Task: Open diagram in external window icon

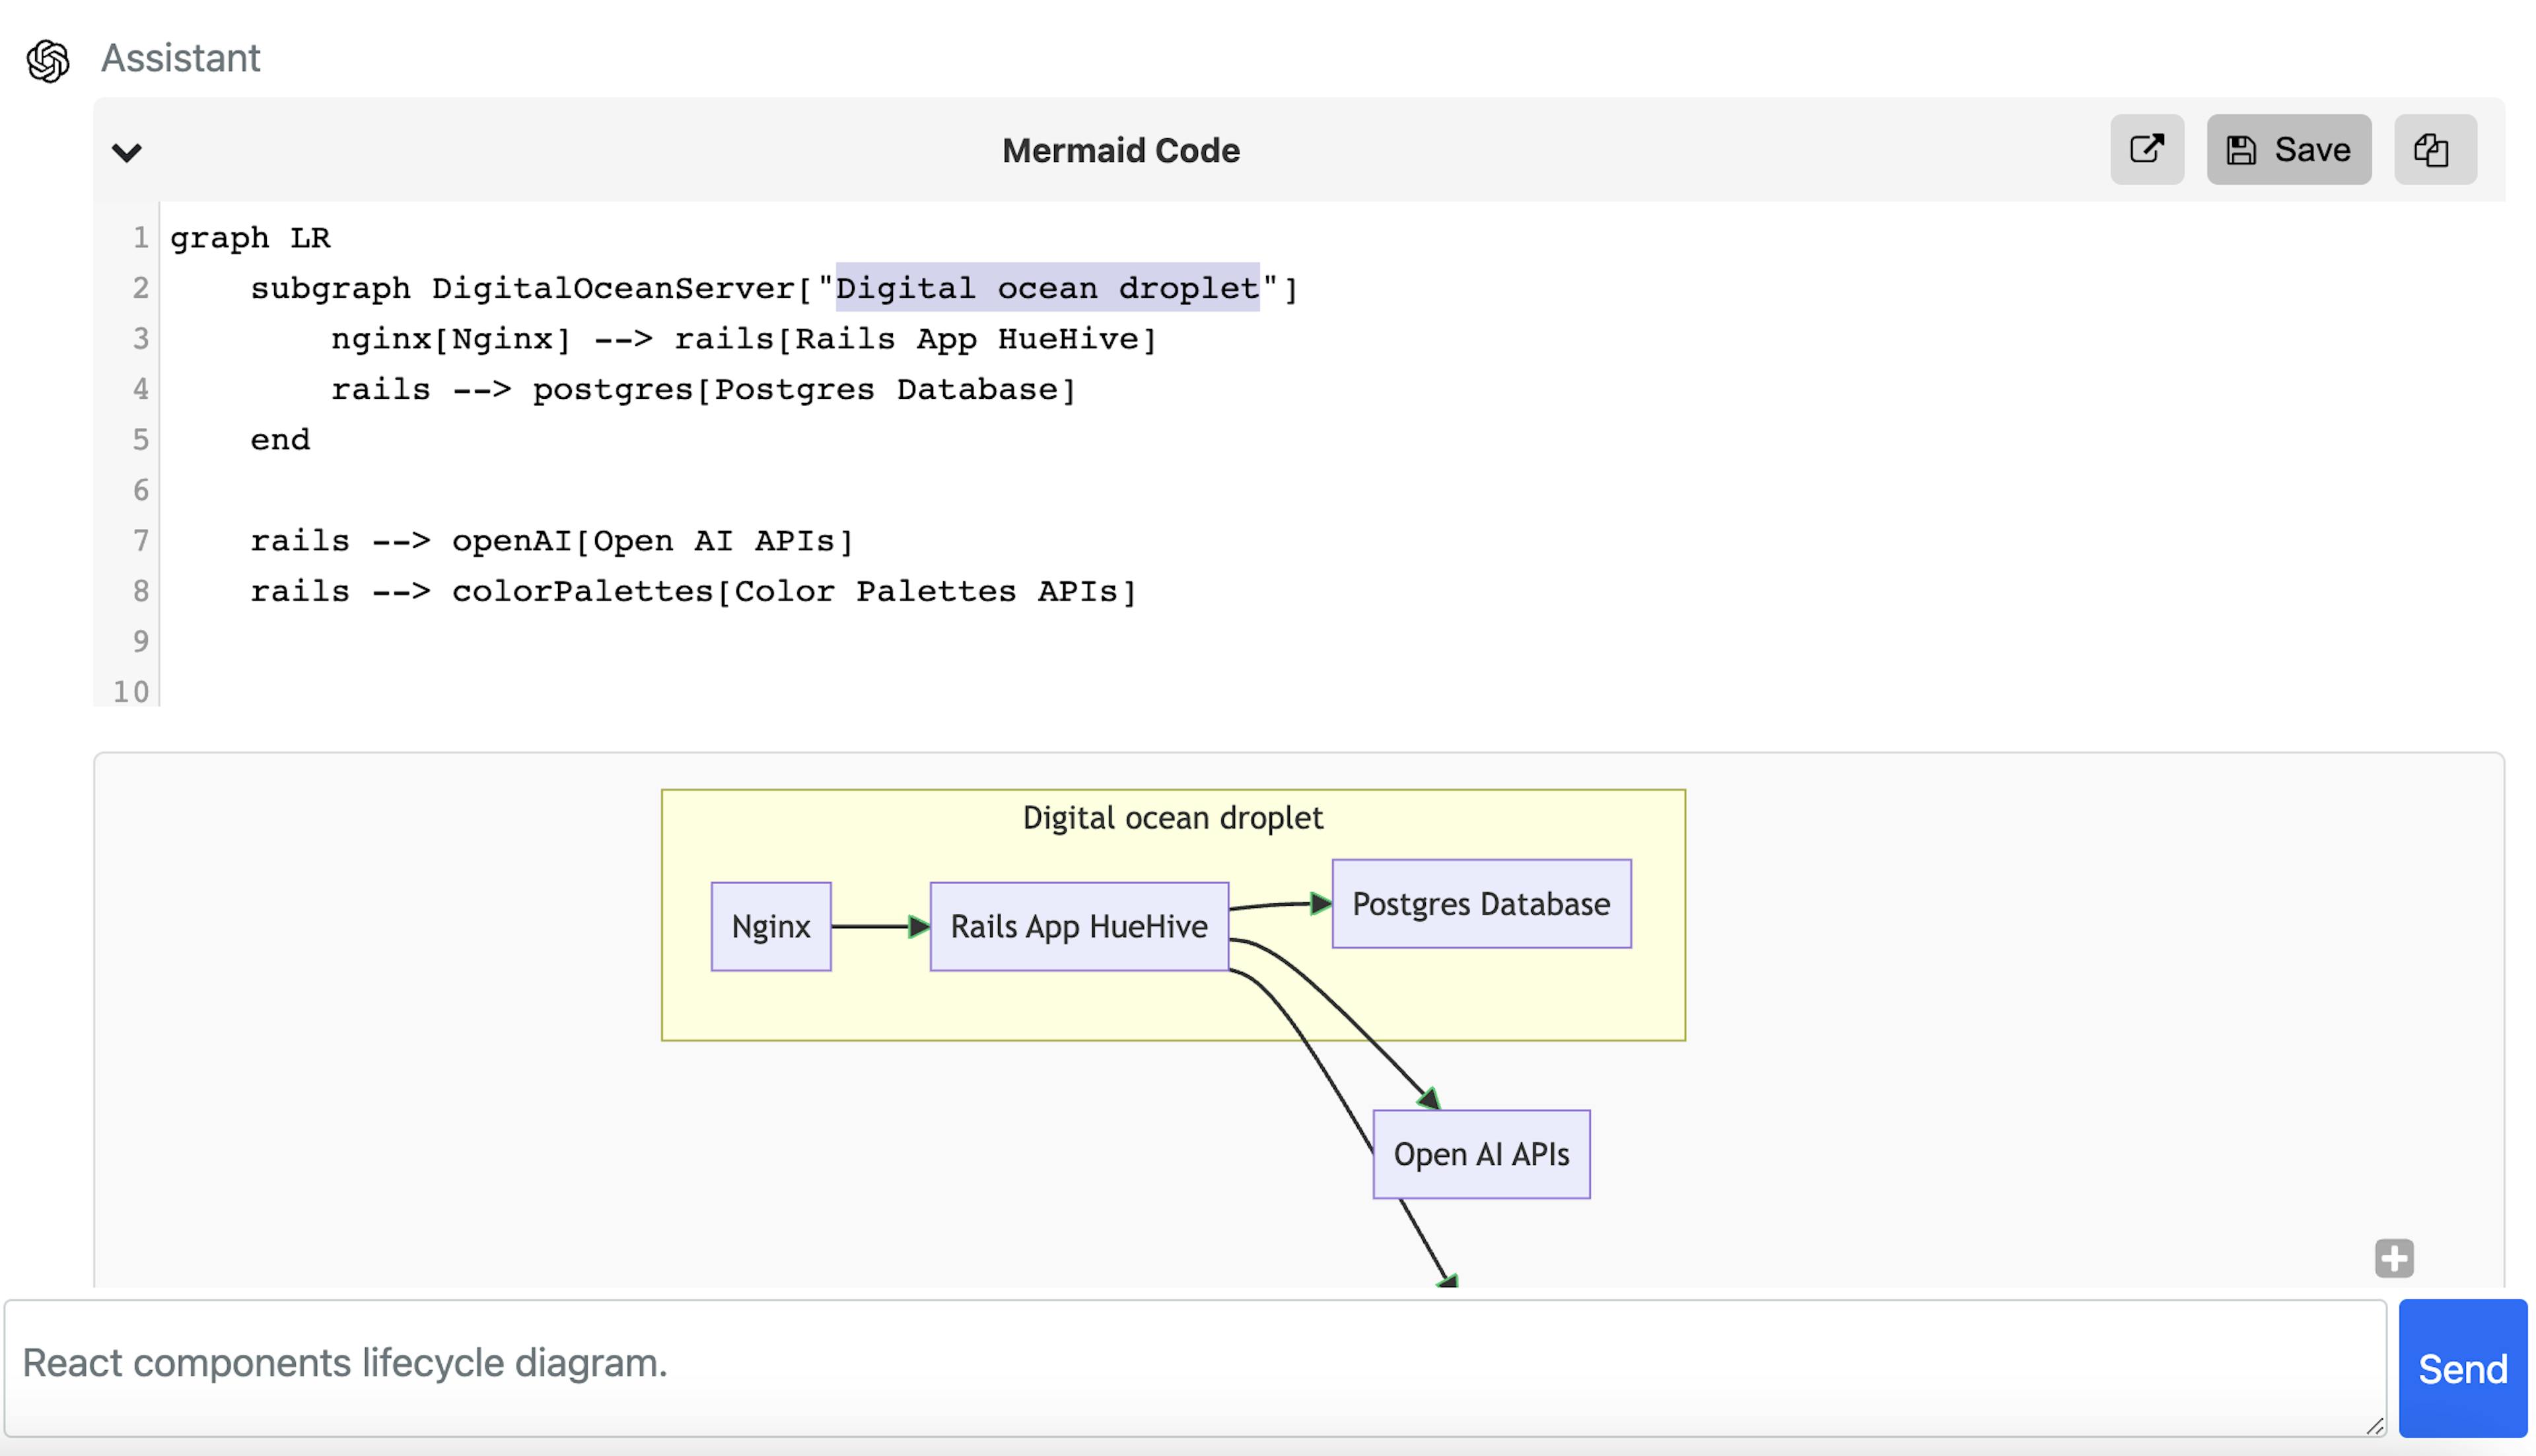Action: (2147, 149)
